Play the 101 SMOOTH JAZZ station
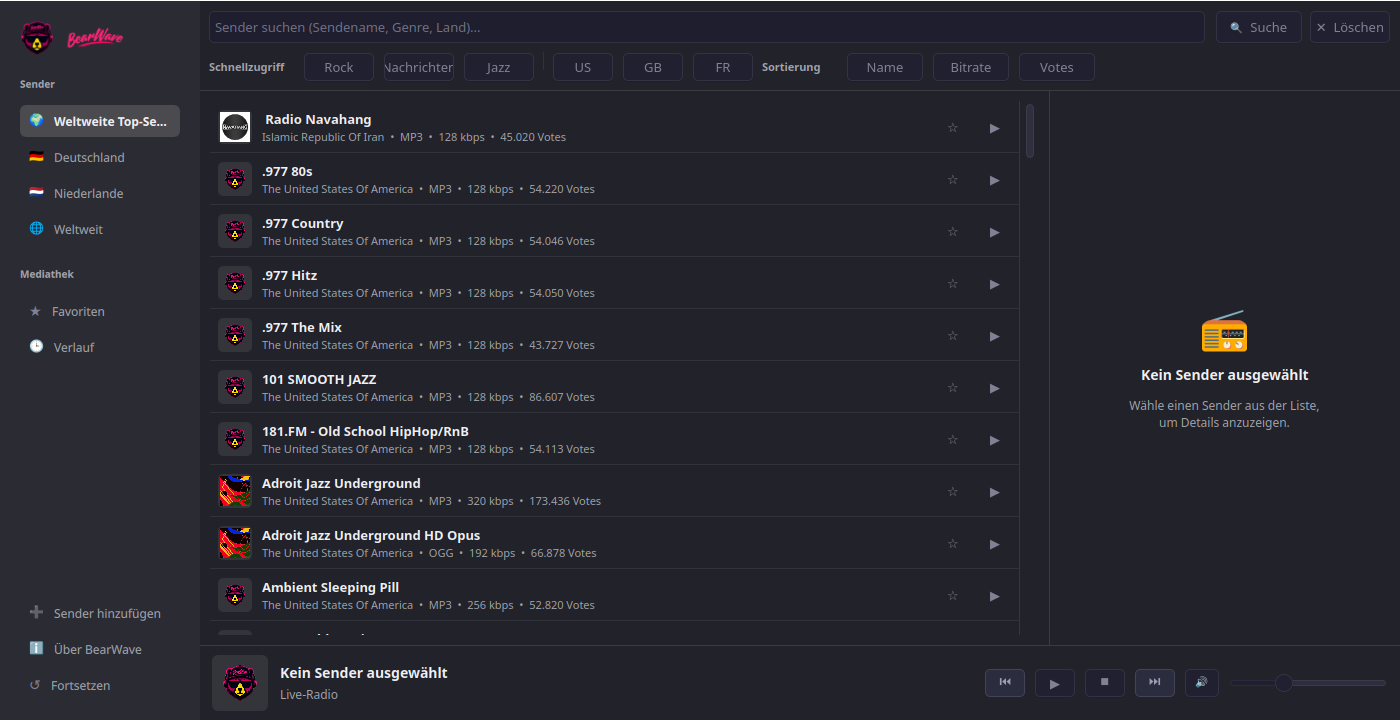The width and height of the screenshot is (1400, 720). click(994, 388)
